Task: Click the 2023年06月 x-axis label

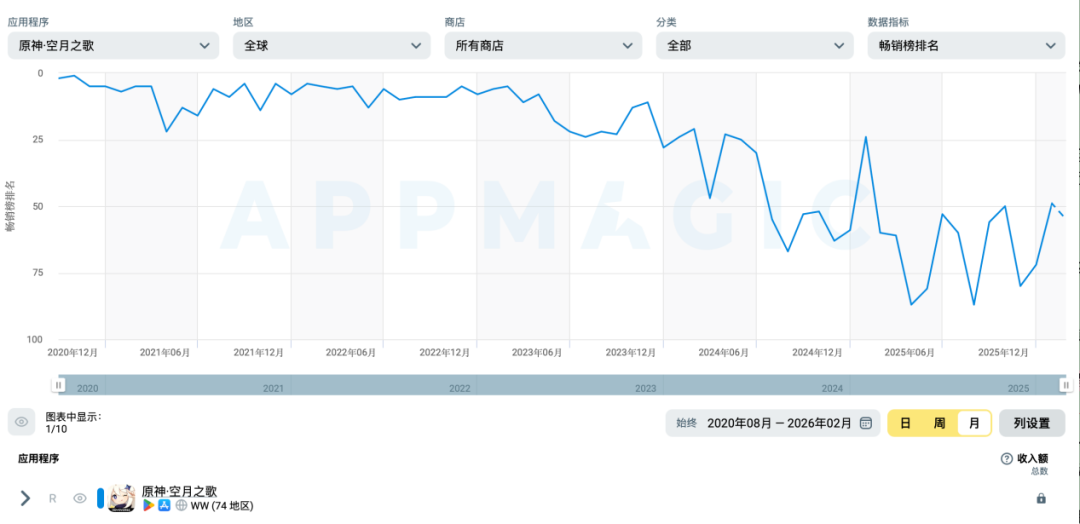Action: [x=537, y=353]
